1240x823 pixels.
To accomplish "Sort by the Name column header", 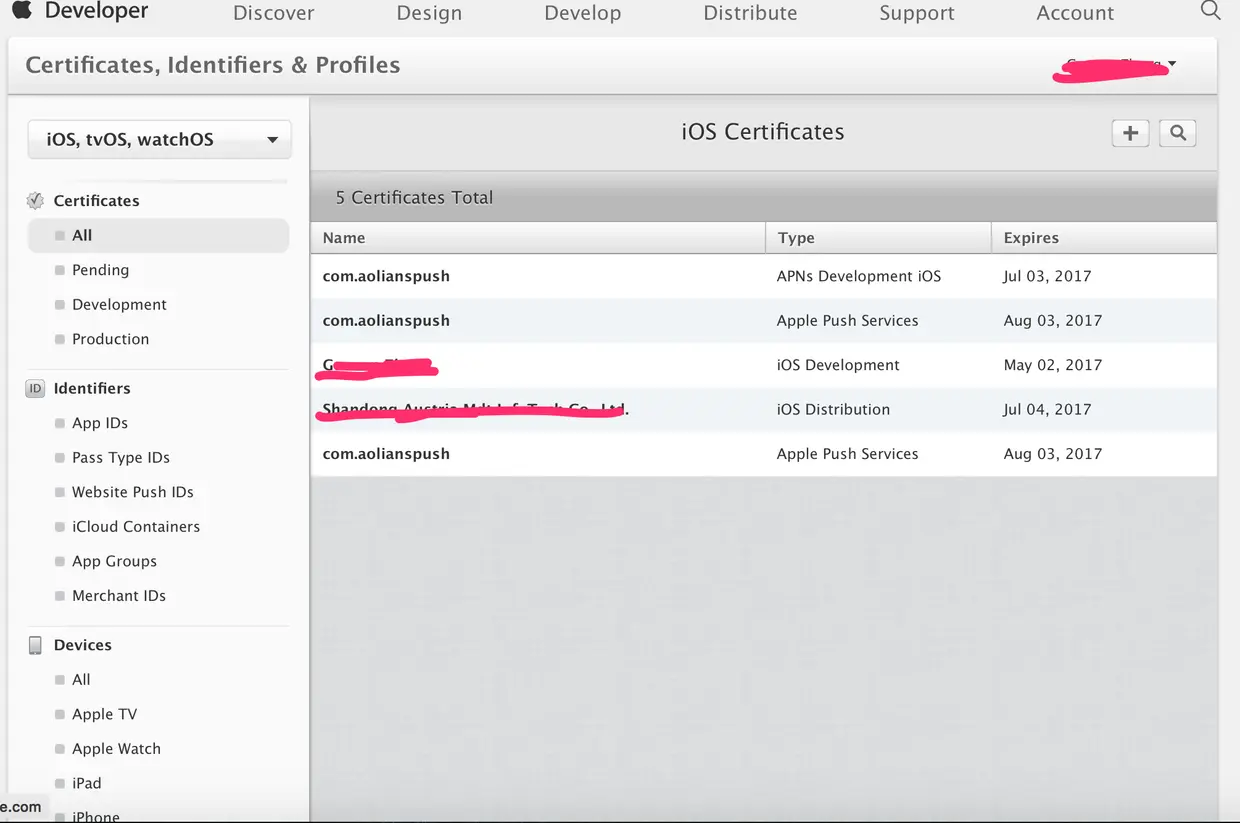I will [x=538, y=238].
